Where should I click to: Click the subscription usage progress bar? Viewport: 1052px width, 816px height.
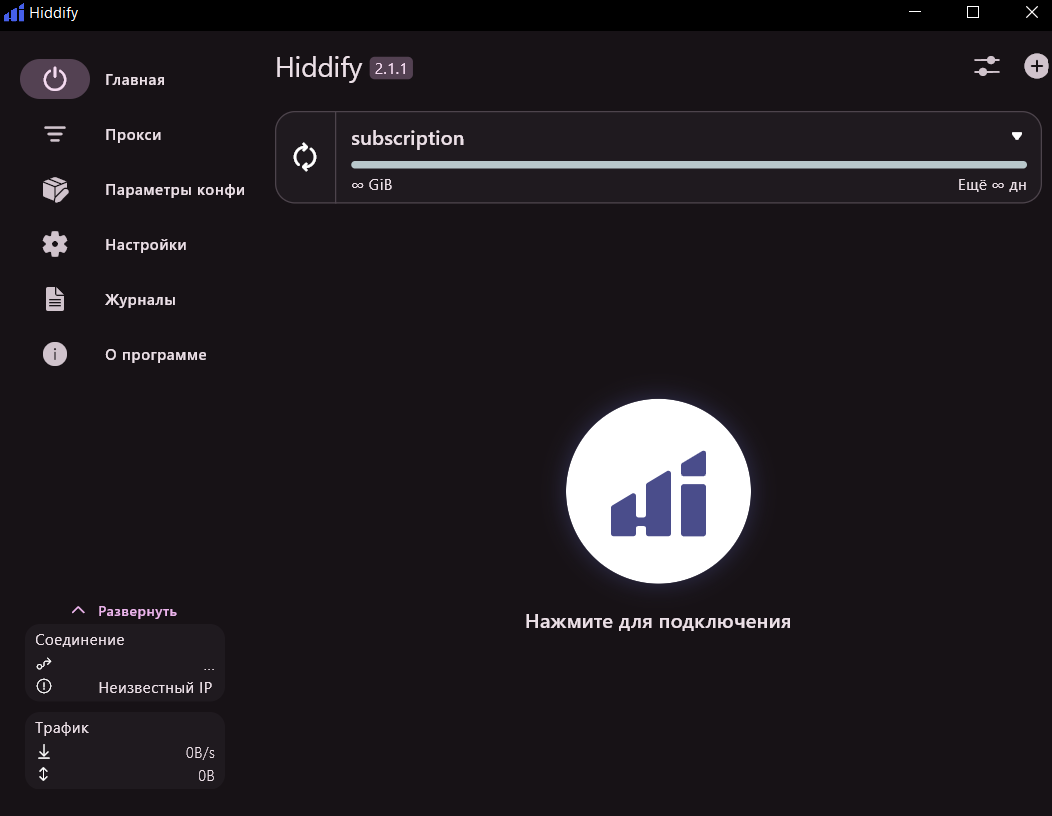click(688, 165)
